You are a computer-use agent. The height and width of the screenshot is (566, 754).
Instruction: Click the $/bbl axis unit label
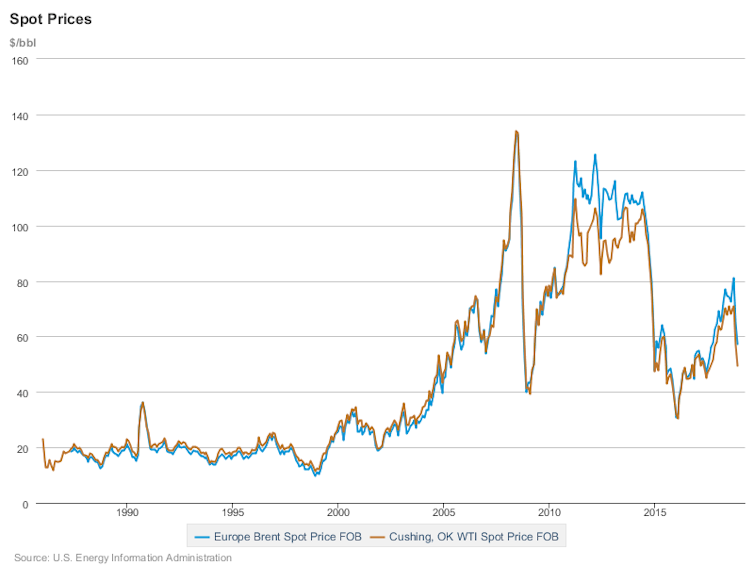click(23, 42)
